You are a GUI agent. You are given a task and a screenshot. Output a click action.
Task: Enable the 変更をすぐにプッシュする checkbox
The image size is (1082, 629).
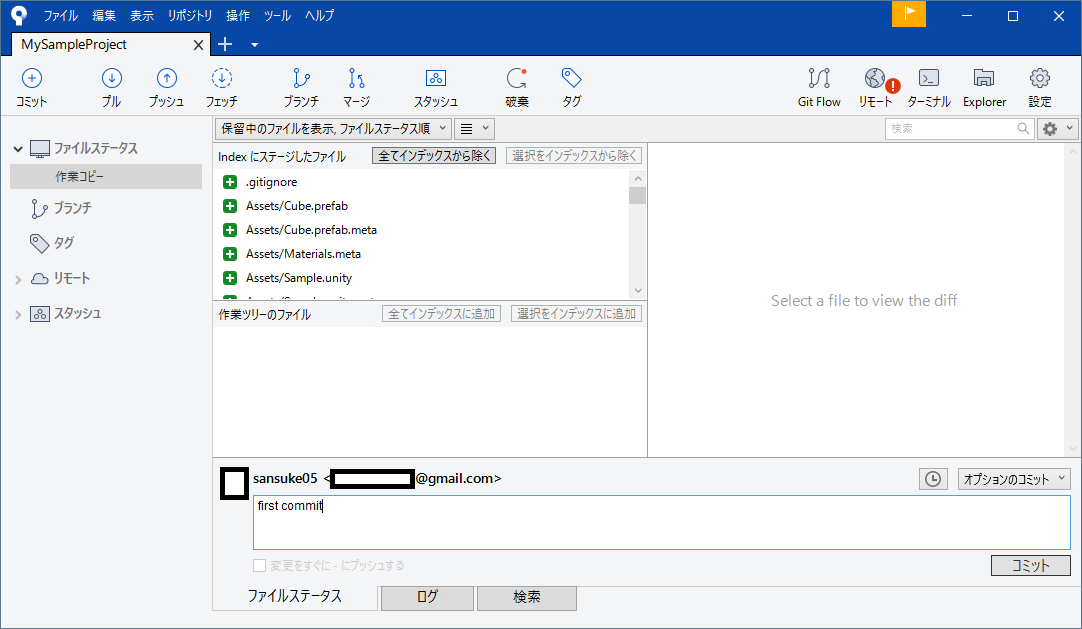258,565
